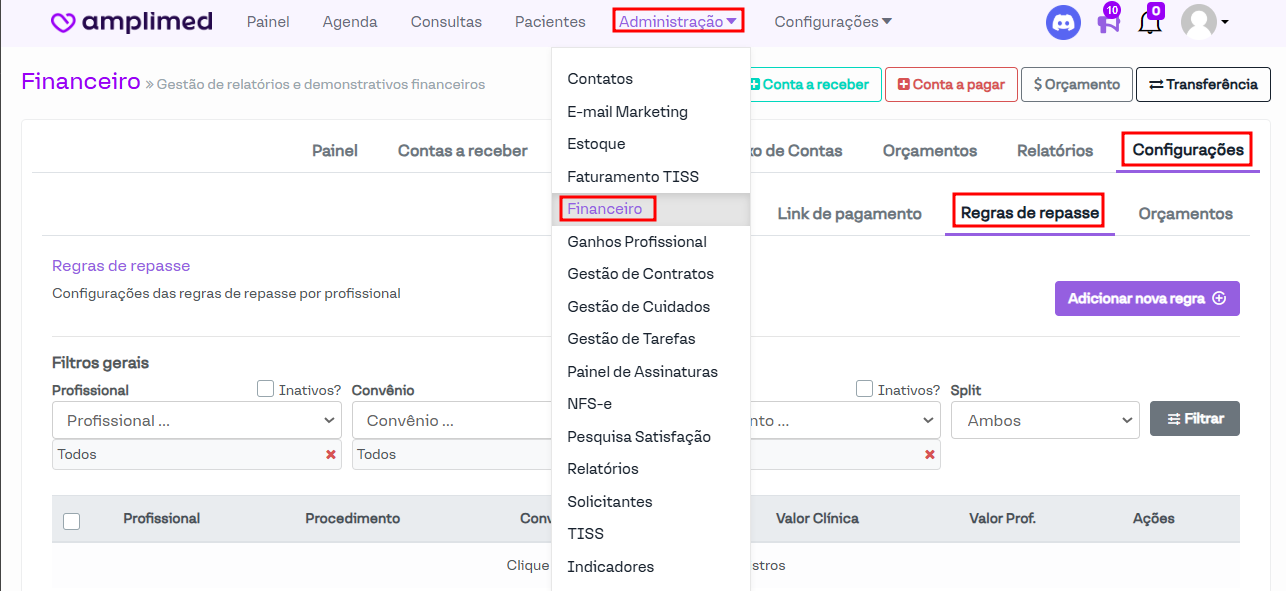Click the Amplimed heart logo
The image size is (1286, 591).
click(63, 22)
